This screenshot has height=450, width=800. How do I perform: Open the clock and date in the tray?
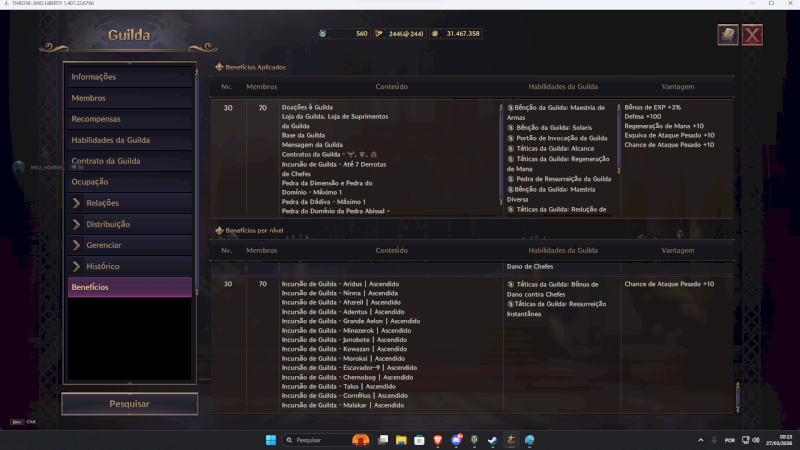pyautogui.click(x=780, y=440)
